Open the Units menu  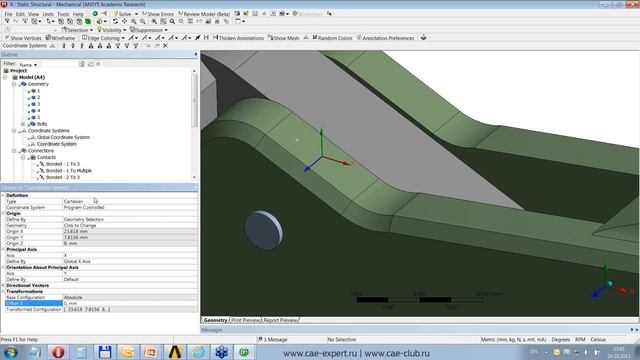48,14
